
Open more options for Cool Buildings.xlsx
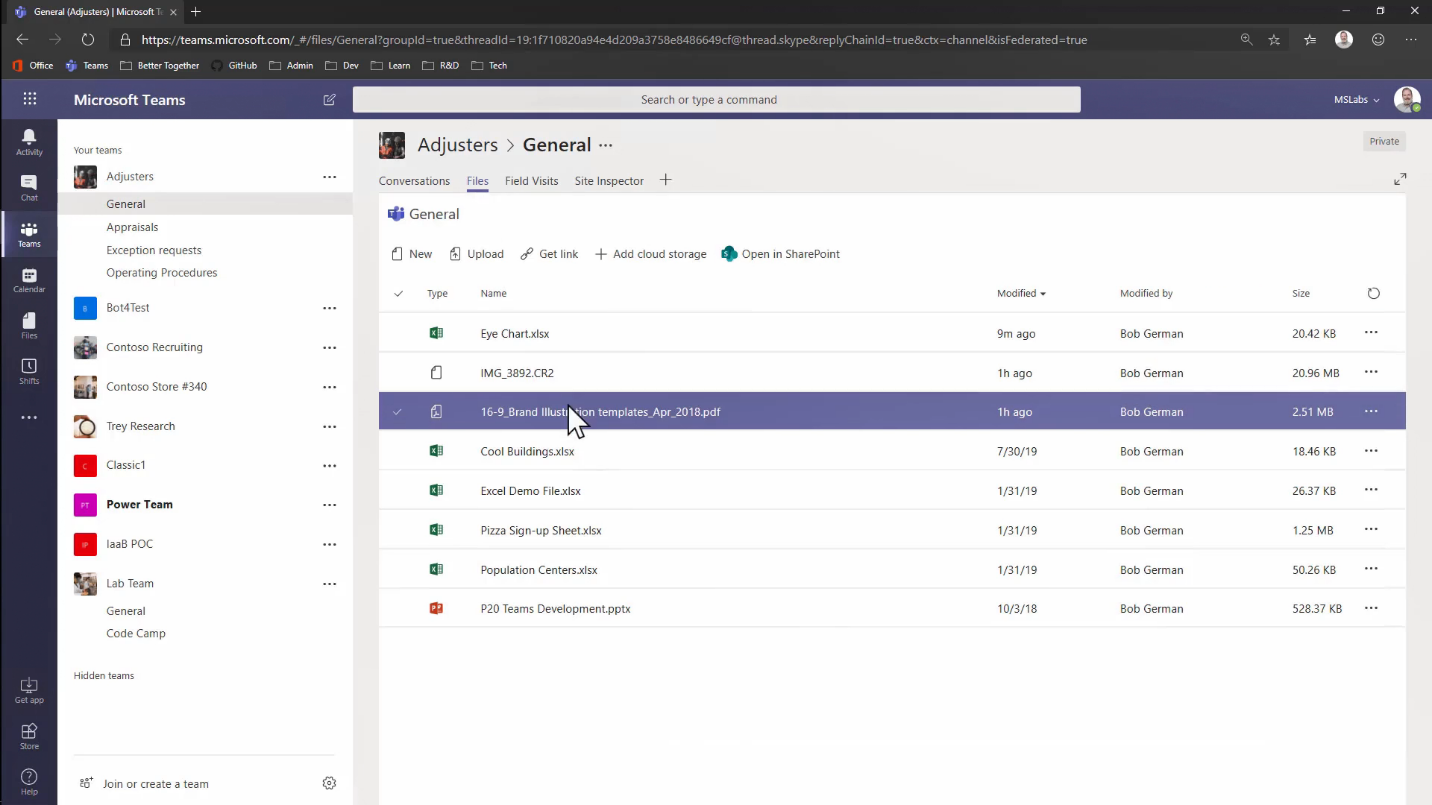click(x=1371, y=451)
